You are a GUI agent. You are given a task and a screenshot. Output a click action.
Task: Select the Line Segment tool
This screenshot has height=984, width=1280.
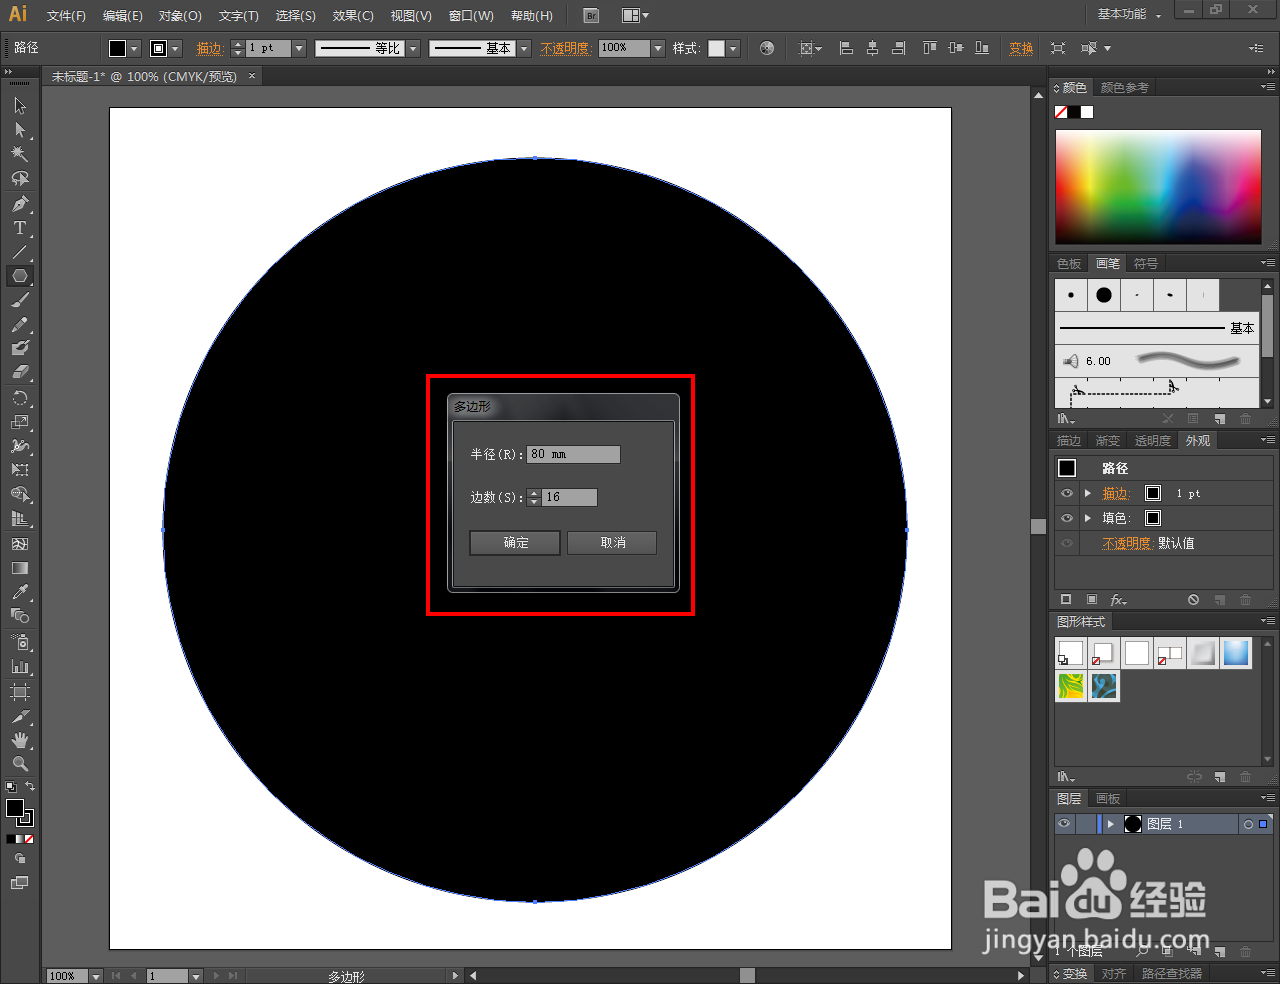coord(20,252)
